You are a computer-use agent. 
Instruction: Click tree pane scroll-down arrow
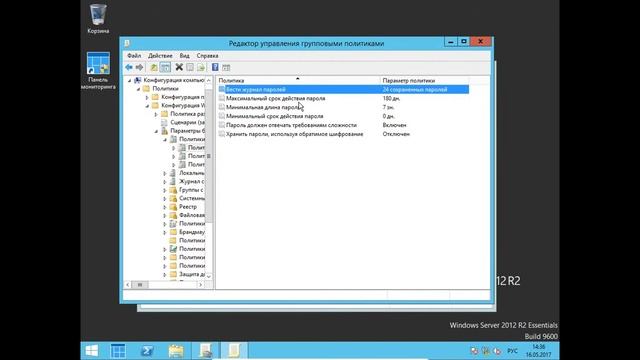209,276
